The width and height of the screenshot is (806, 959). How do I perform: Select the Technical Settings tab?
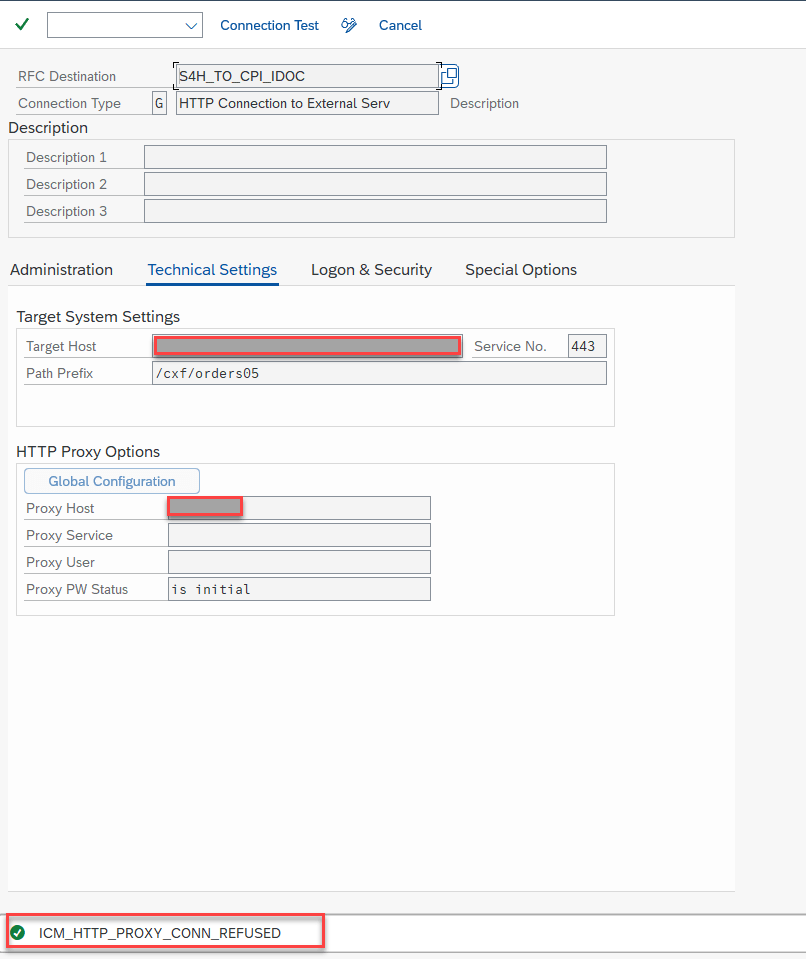pos(212,270)
